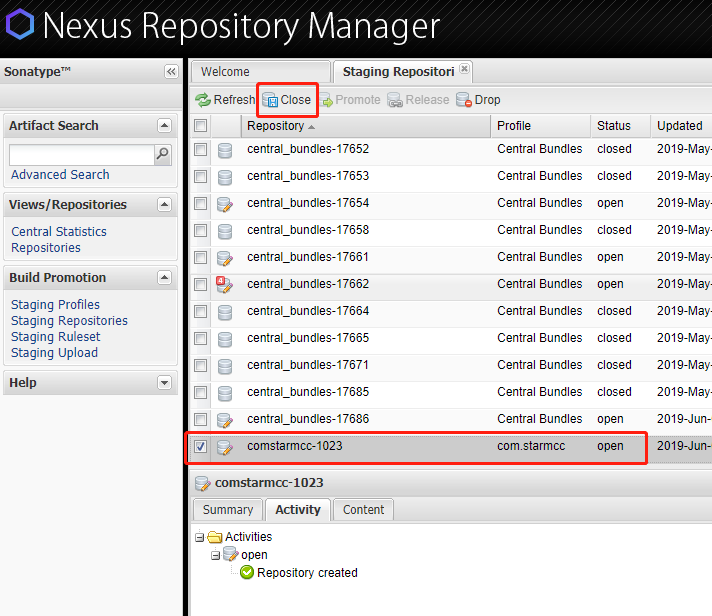This screenshot has width=712, height=616.
Task: Check the central_bundles-17665 checkbox
Action: click(x=200, y=338)
